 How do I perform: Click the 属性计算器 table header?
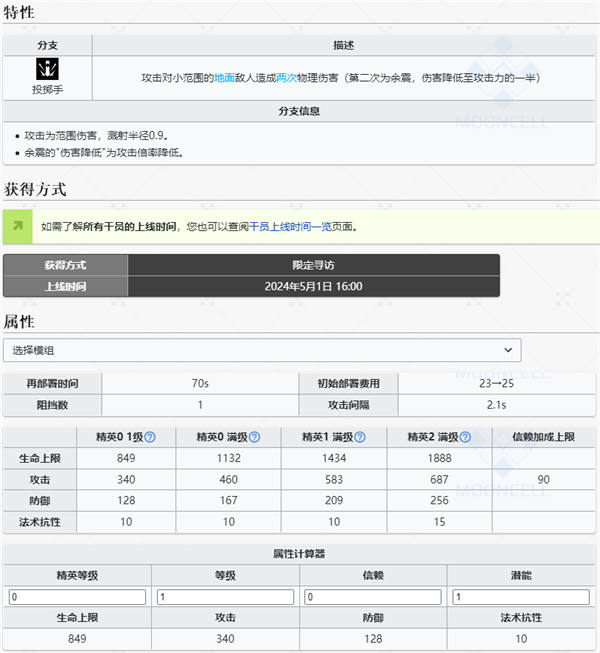[299, 554]
